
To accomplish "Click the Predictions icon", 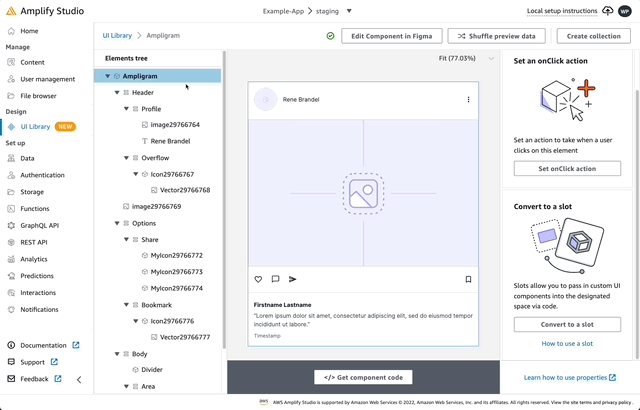I will [x=11, y=276].
